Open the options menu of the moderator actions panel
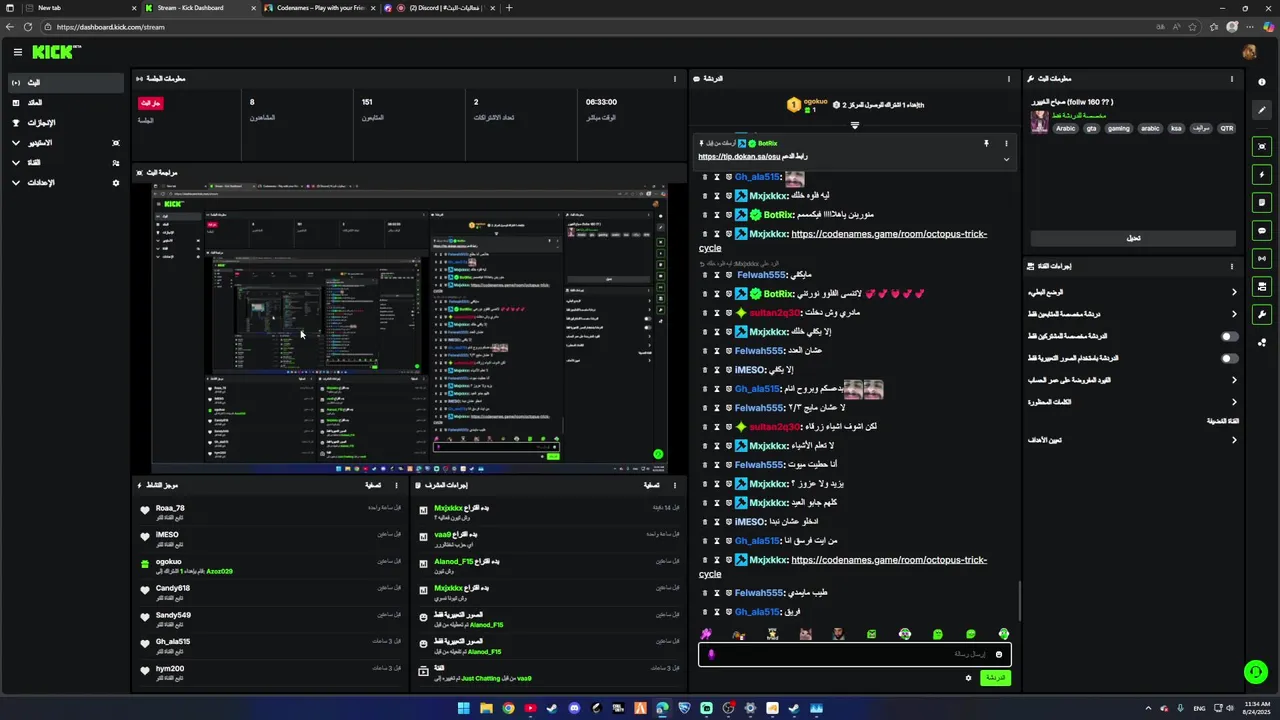The image size is (1280, 720). 675,485
